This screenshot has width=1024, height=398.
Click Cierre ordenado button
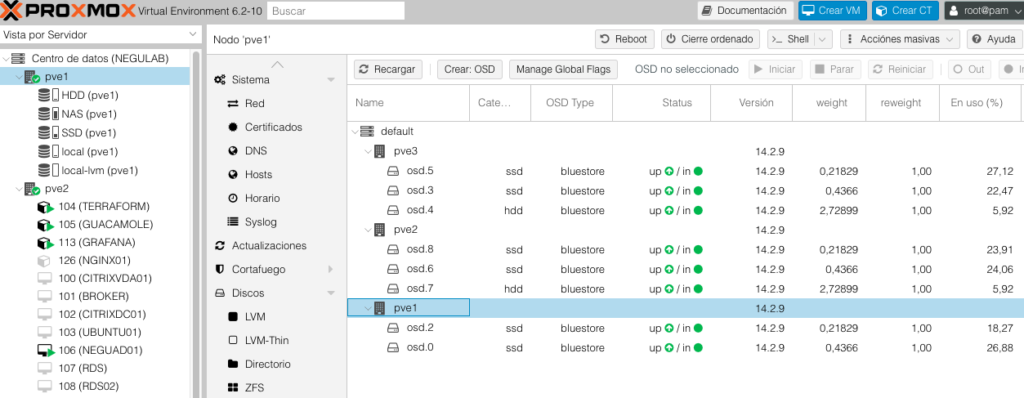click(711, 39)
